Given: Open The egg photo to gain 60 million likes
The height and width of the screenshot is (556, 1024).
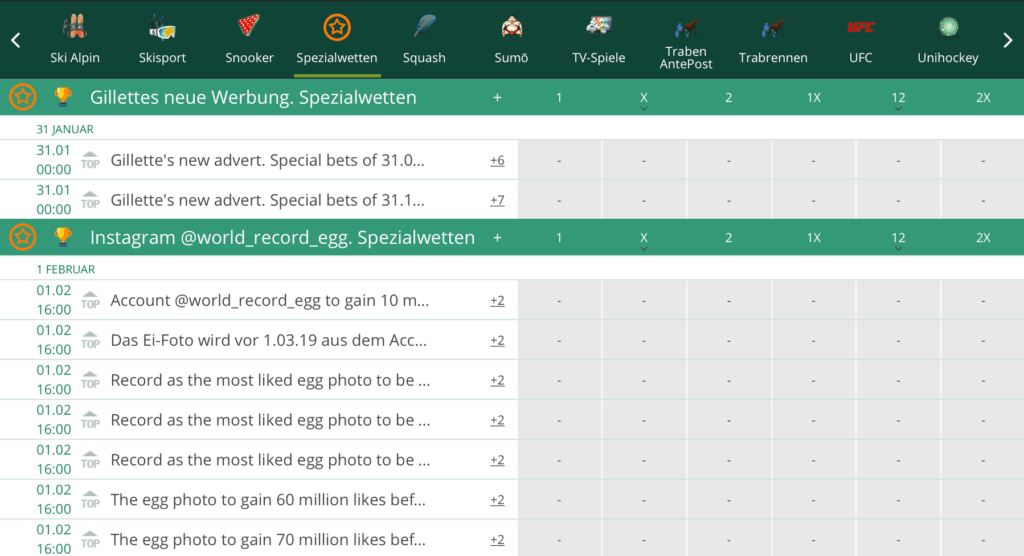Looking at the screenshot, I should [269, 500].
